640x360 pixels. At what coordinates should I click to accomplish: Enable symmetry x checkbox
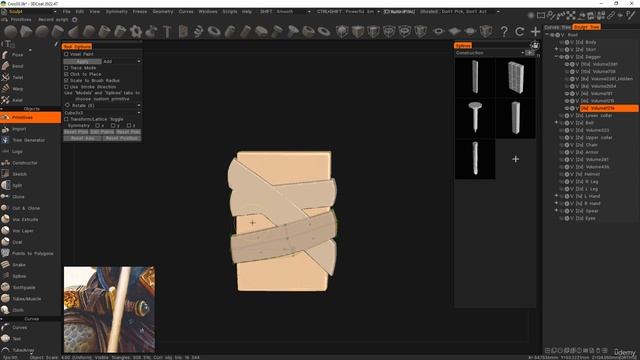coord(98,126)
